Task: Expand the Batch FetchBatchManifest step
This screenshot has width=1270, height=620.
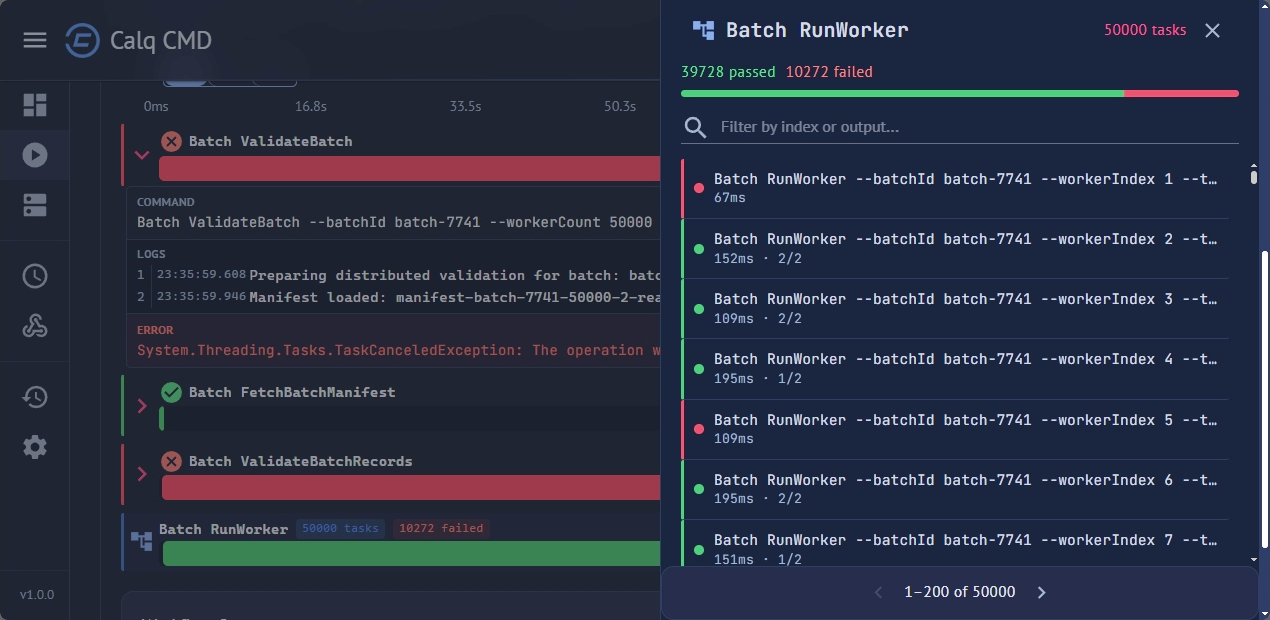Action: (142, 406)
